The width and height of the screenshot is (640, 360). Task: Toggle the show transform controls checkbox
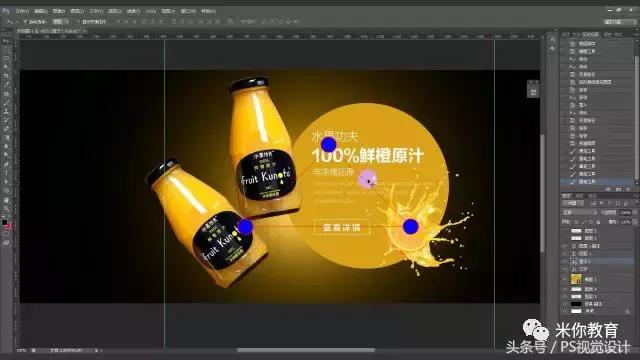click(x=78, y=21)
